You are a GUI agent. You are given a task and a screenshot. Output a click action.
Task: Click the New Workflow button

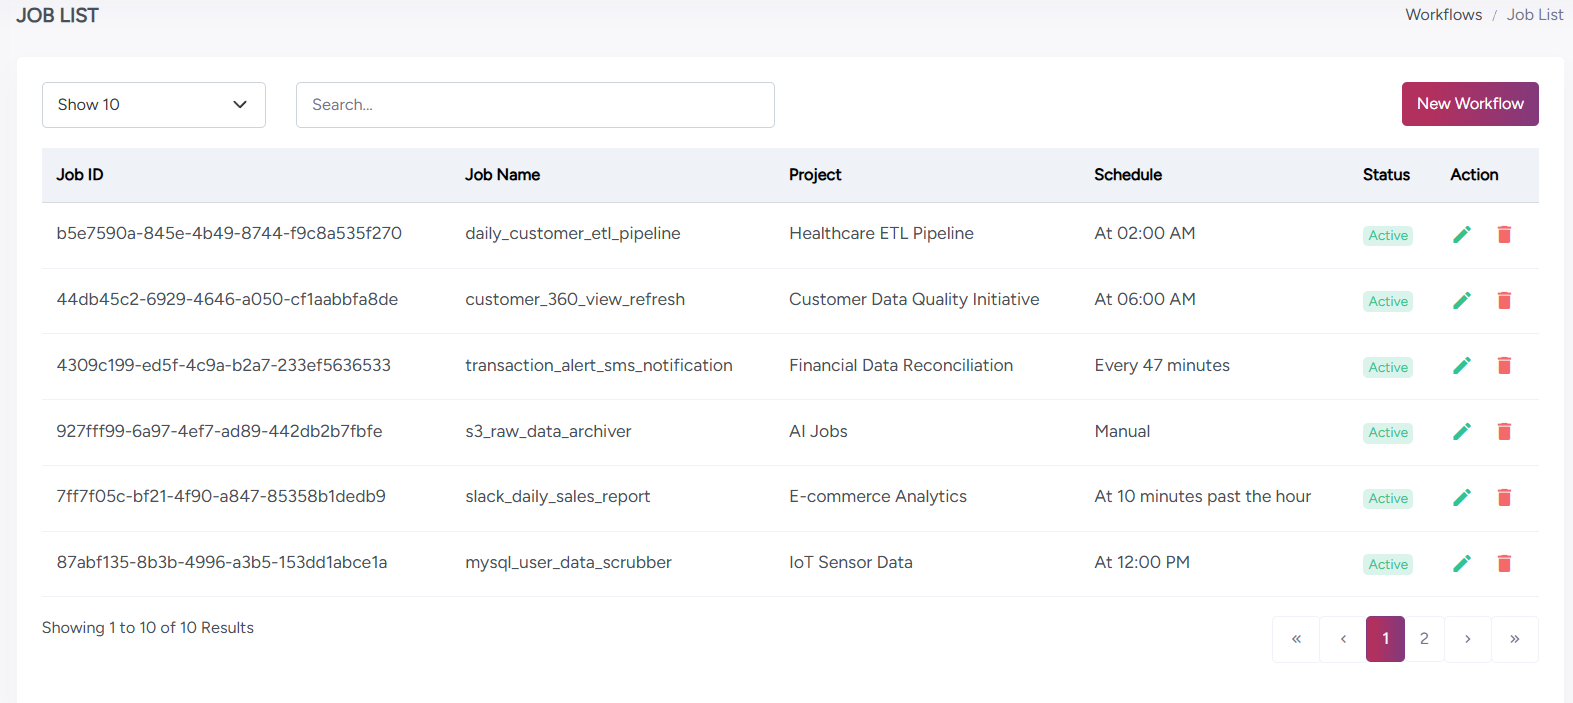tap(1469, 104)
